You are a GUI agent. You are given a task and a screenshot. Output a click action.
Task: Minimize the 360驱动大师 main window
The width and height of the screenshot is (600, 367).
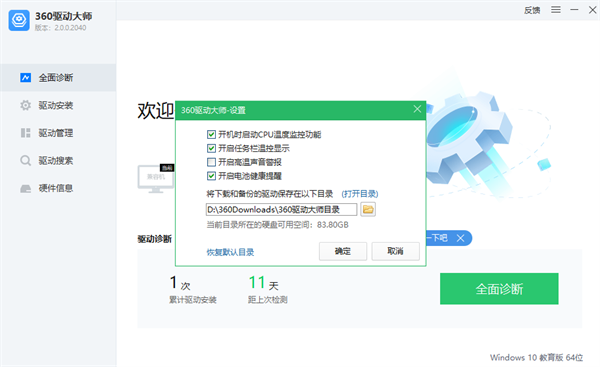574,10
